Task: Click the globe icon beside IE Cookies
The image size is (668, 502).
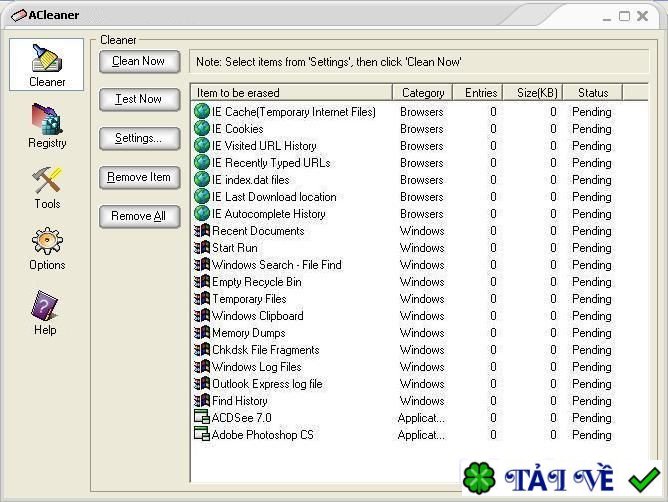Action: click(x=202, y=128)
